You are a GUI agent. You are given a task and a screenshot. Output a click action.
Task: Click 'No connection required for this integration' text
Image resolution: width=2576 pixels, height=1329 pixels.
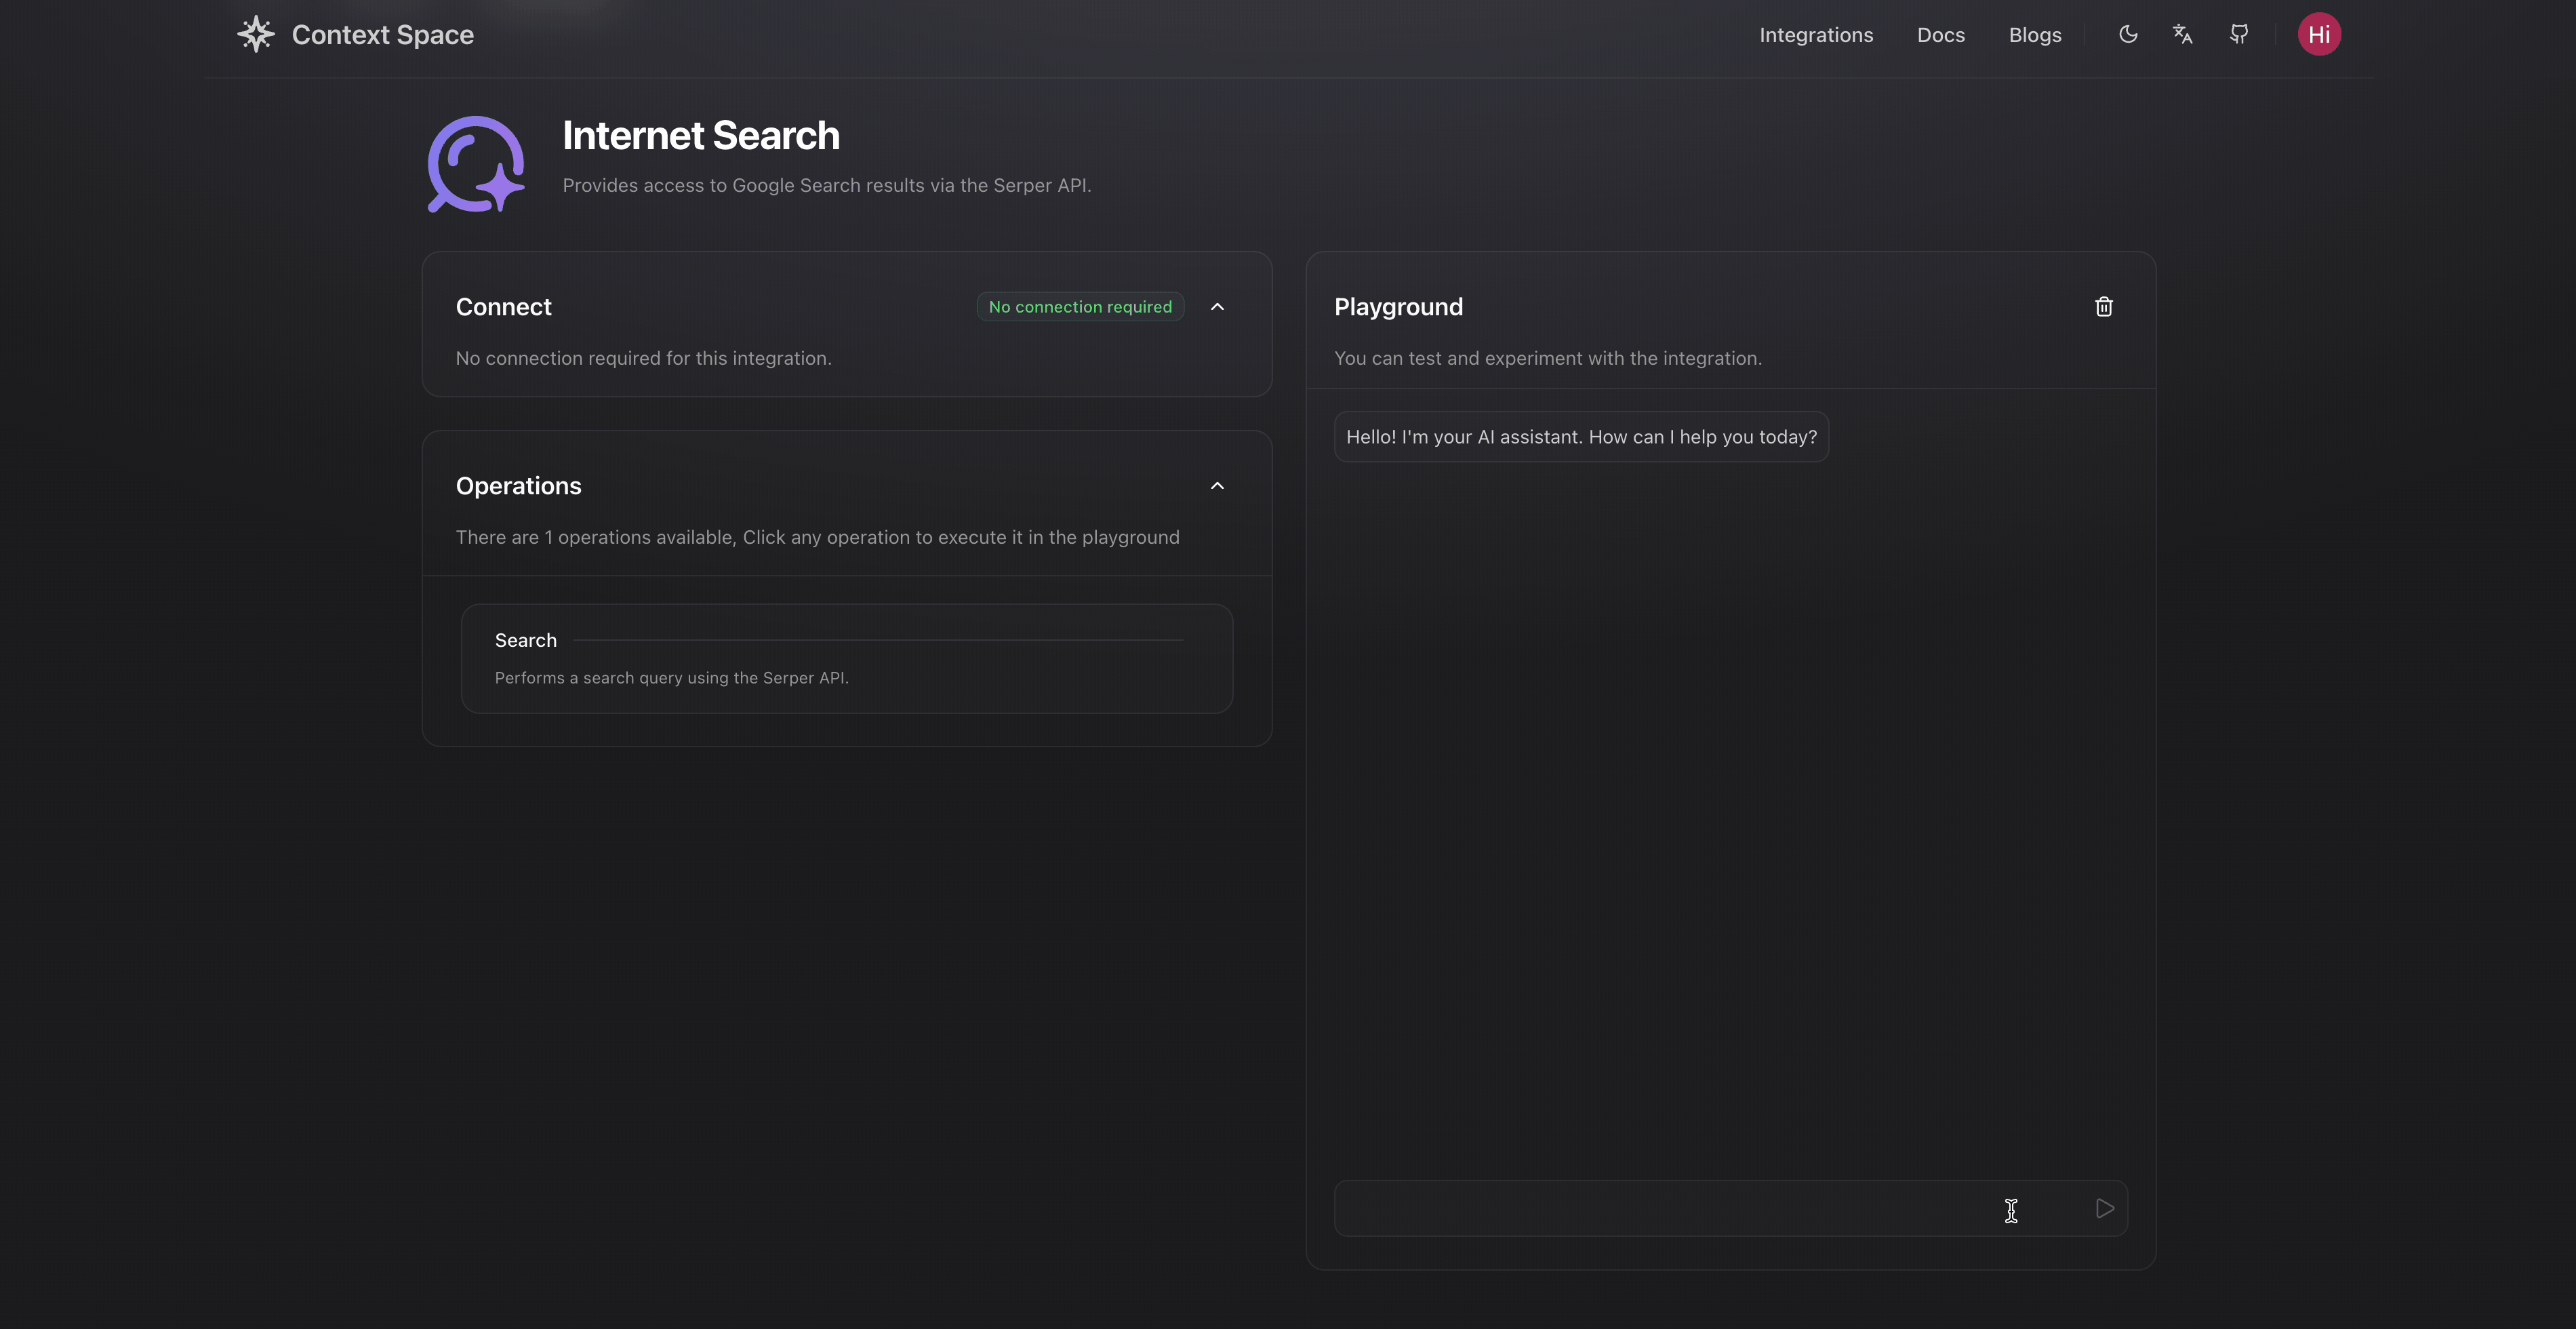[x=643, y=358]
